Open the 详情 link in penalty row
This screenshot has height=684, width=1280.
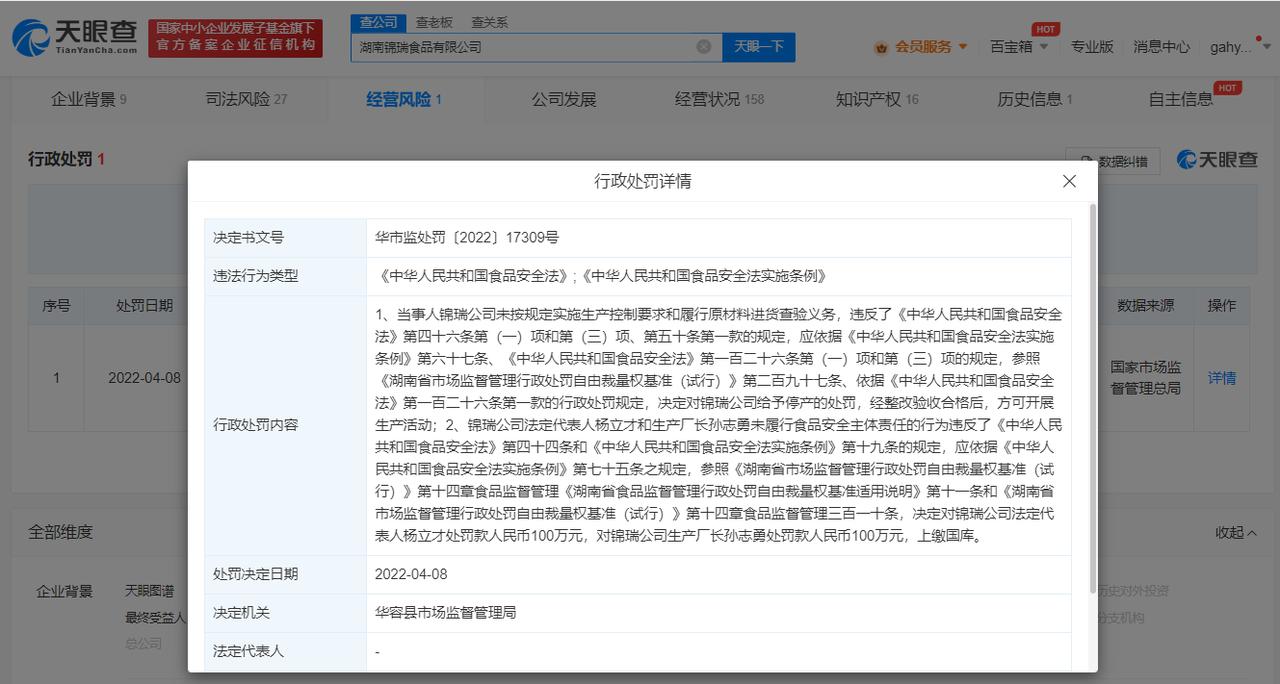coord(1221,378)
